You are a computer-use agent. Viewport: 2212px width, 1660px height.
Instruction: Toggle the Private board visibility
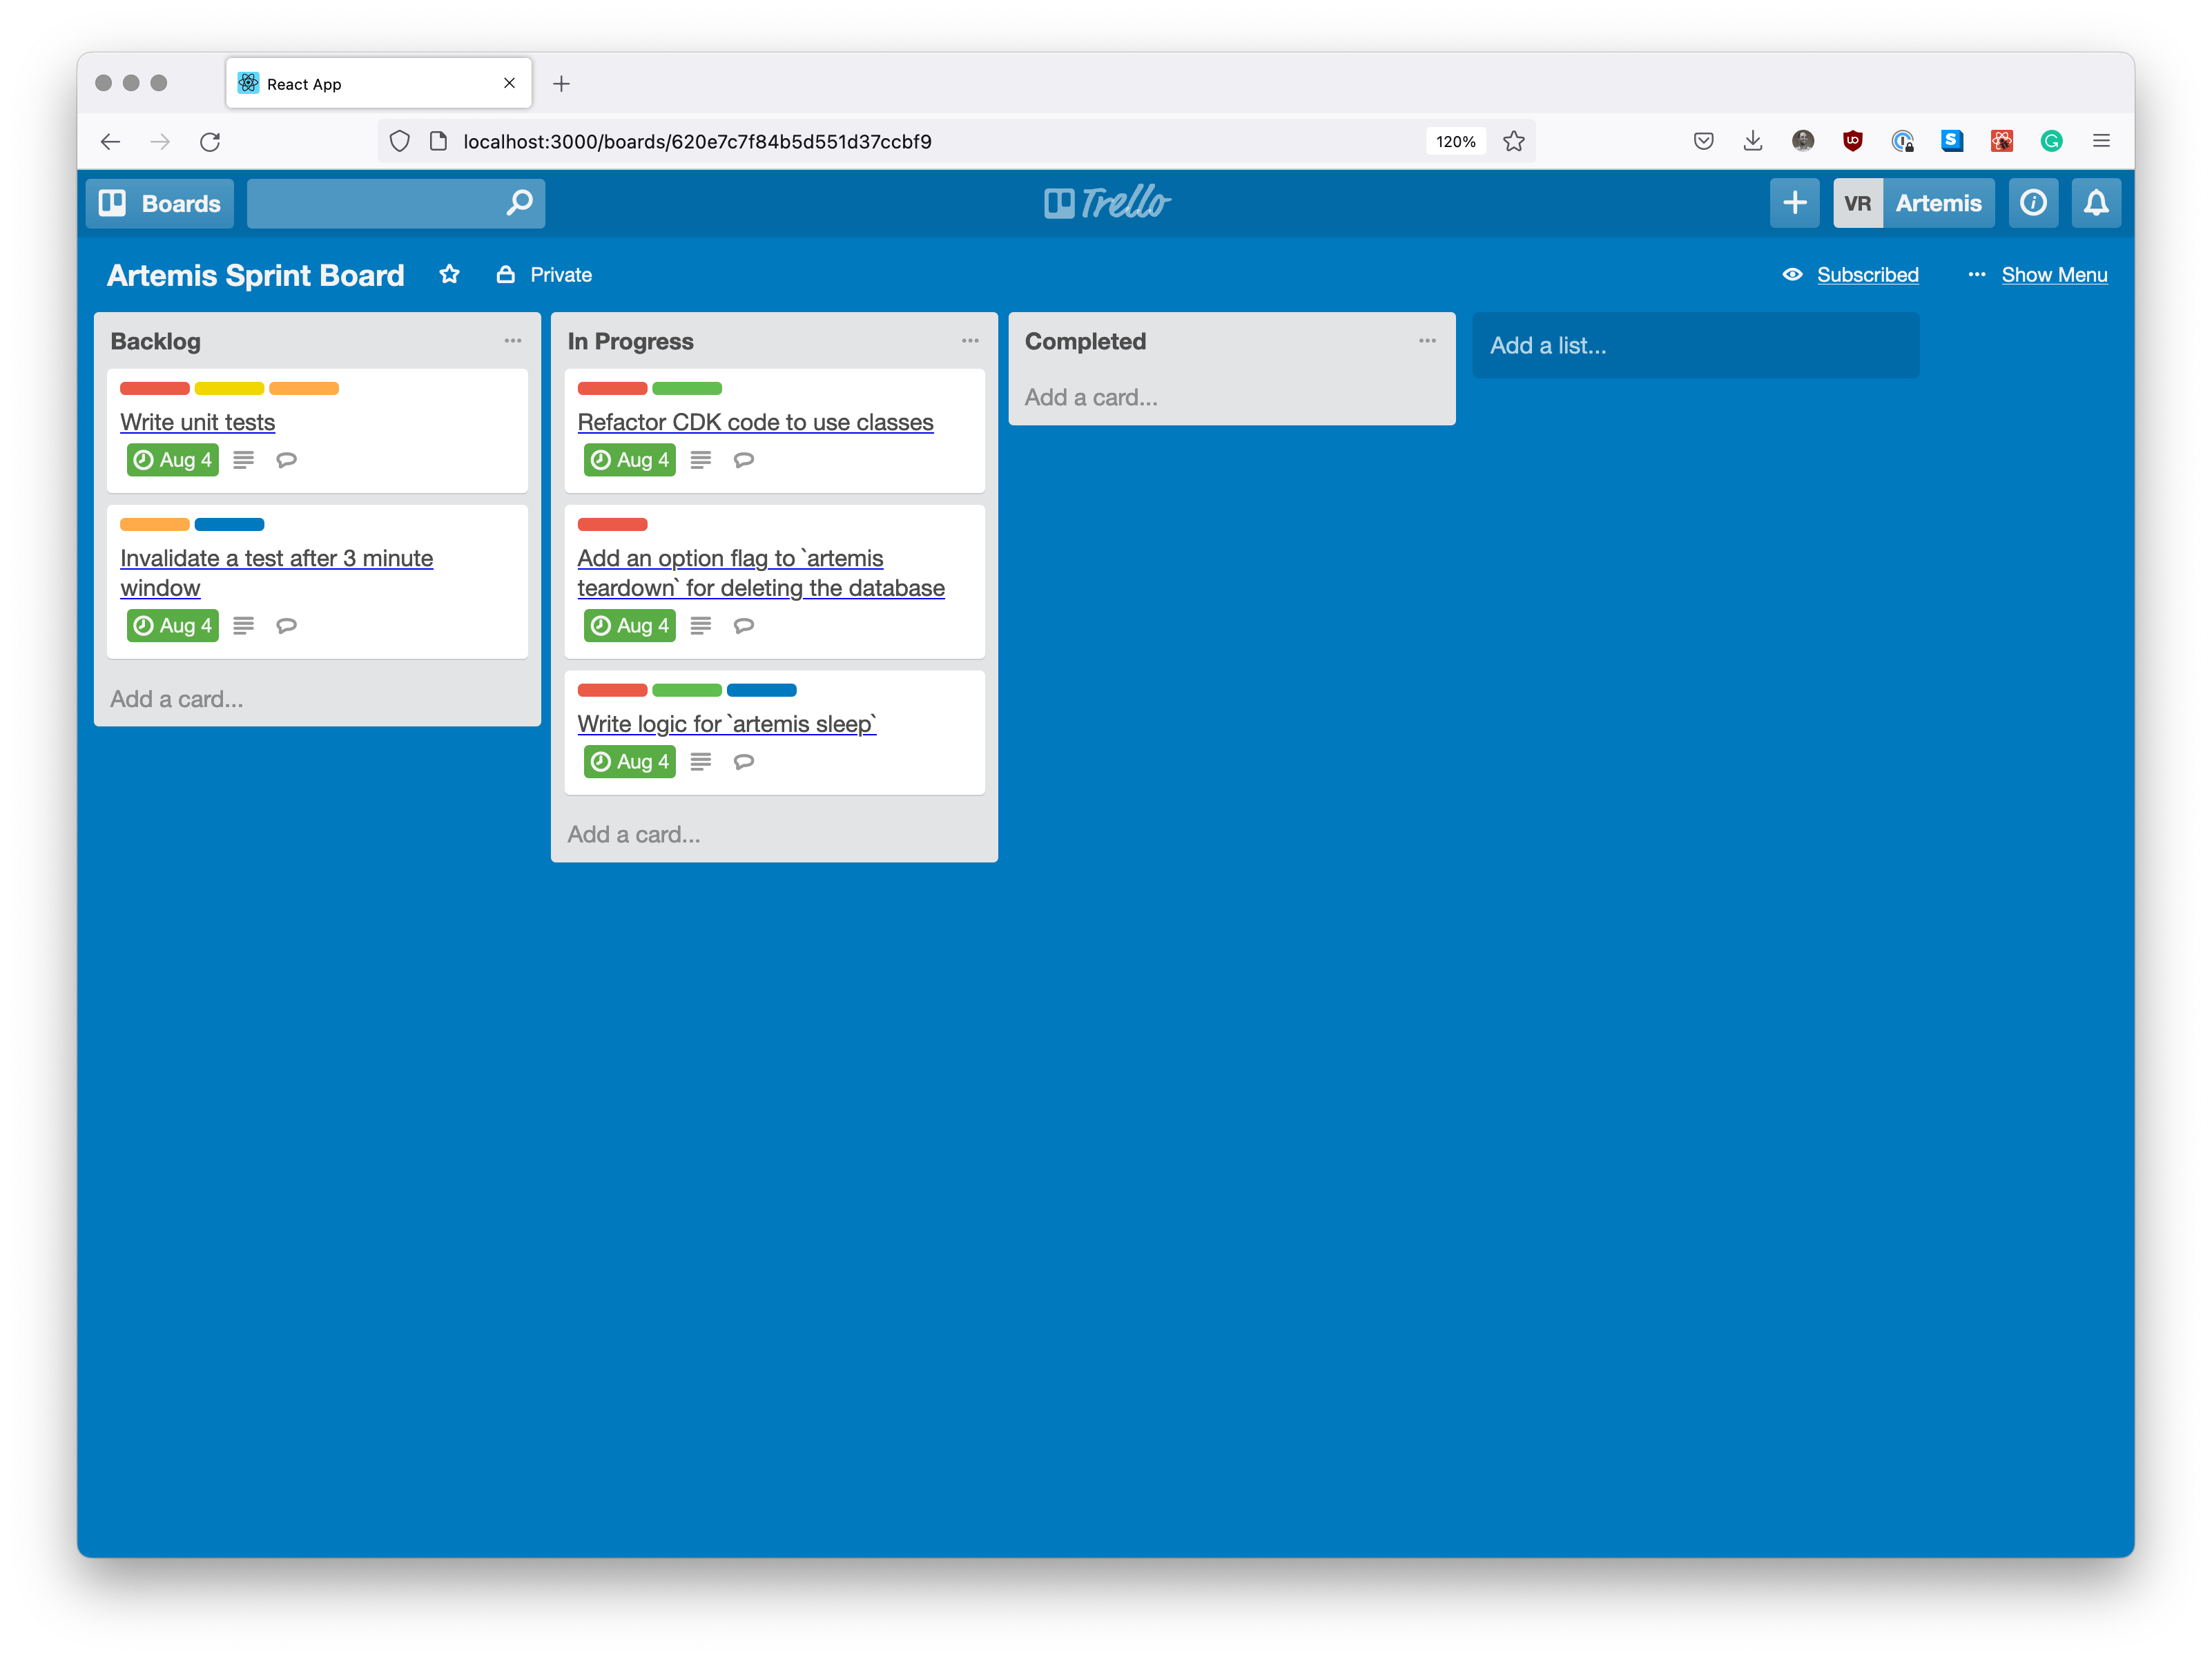545,275
